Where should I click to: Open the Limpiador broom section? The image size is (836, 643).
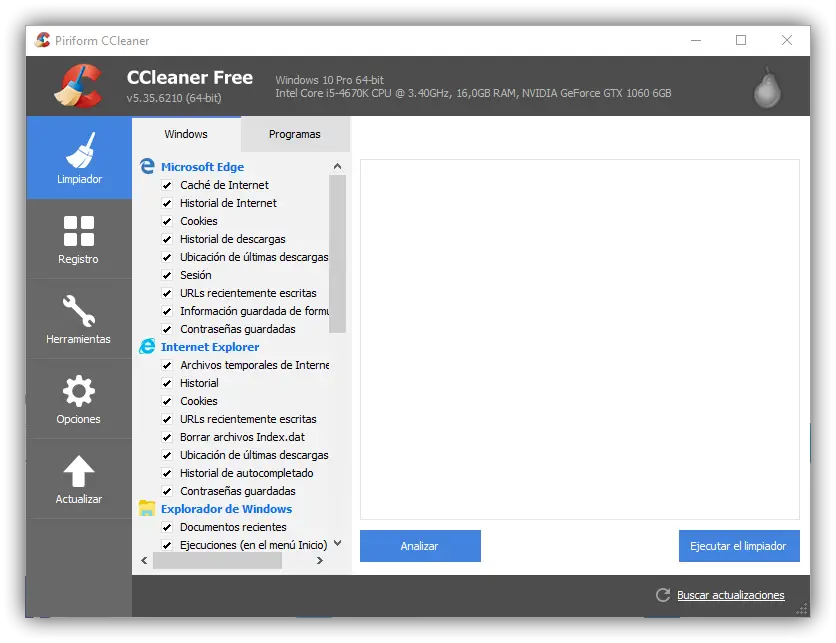click(x=79, y=158)
